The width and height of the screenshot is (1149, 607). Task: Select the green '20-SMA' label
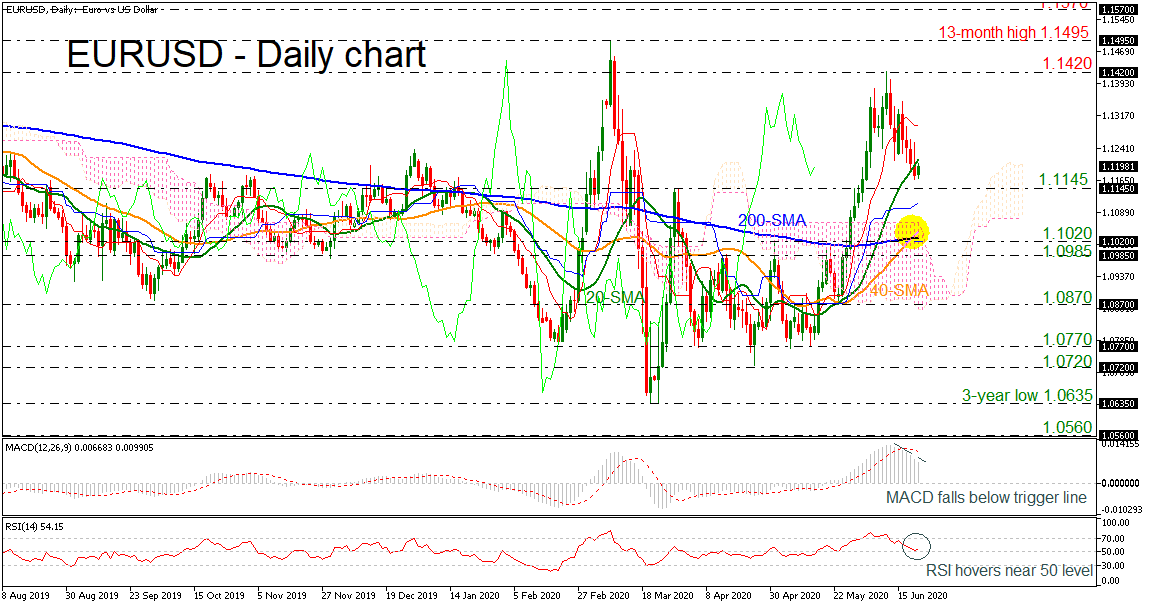pos(616,297)
